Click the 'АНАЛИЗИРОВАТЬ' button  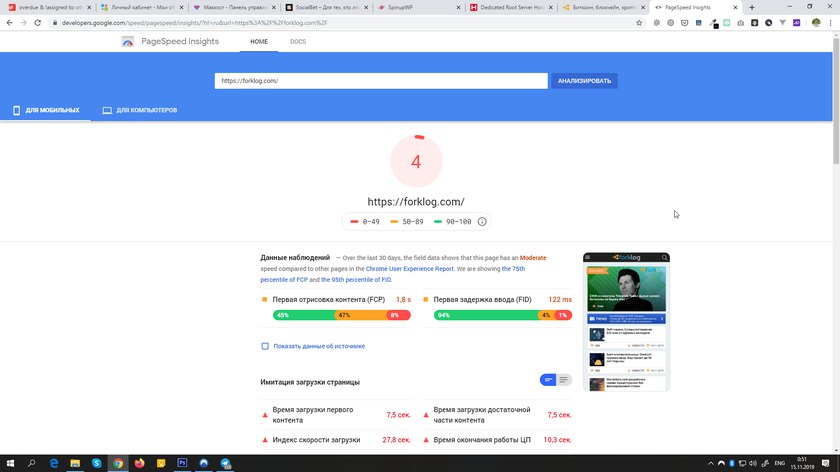(584, 81)
